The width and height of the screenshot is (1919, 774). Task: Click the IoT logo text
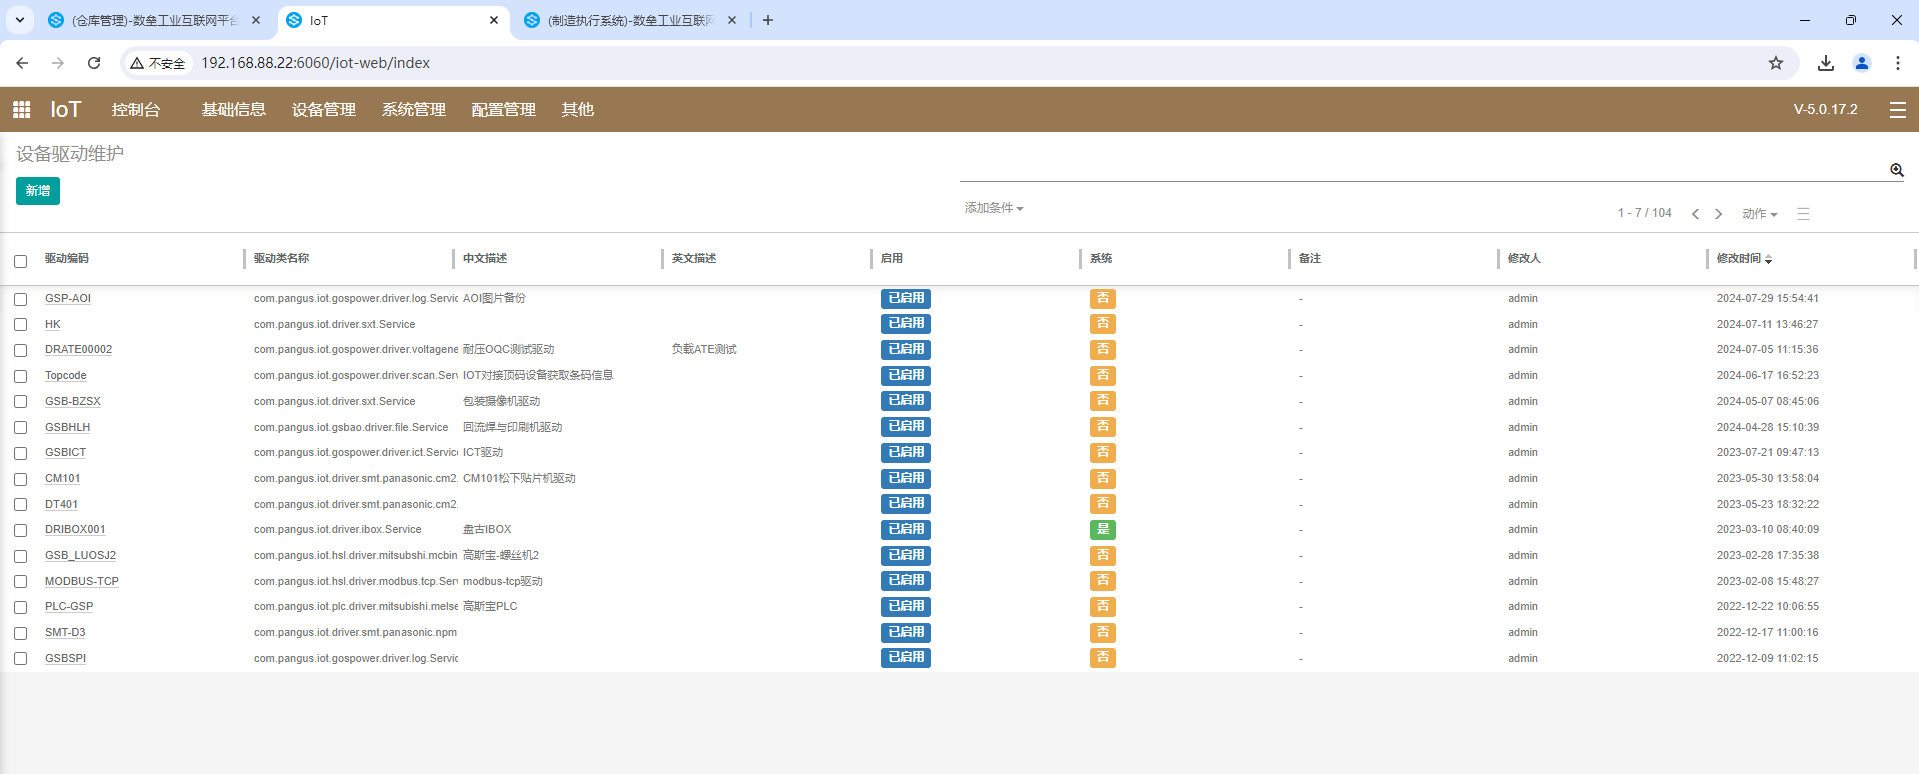click(x=66, y=109)
